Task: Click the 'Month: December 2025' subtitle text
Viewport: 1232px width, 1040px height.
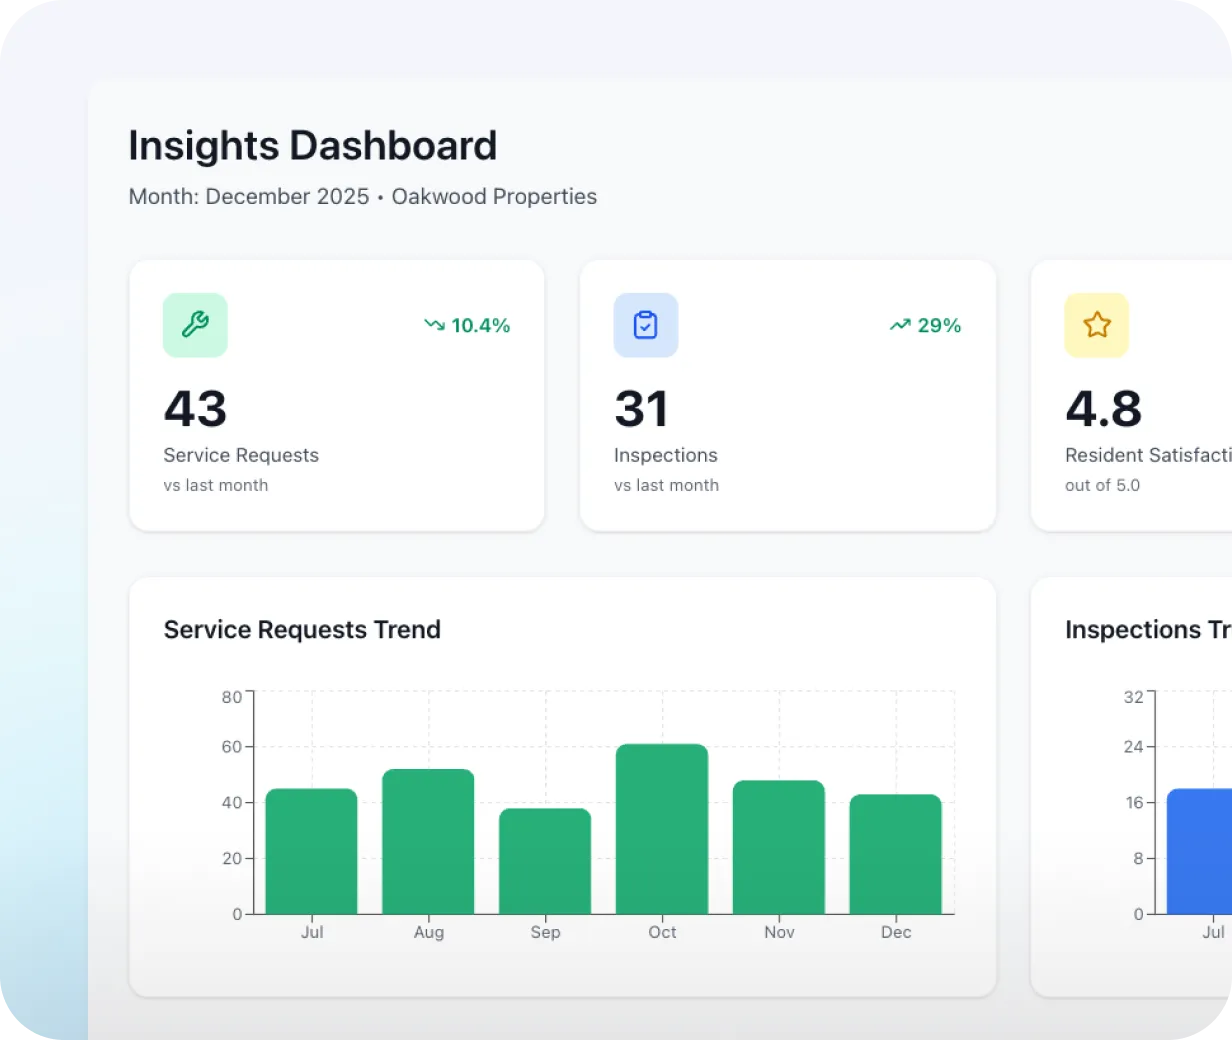Action: click(x=249, y=196)
